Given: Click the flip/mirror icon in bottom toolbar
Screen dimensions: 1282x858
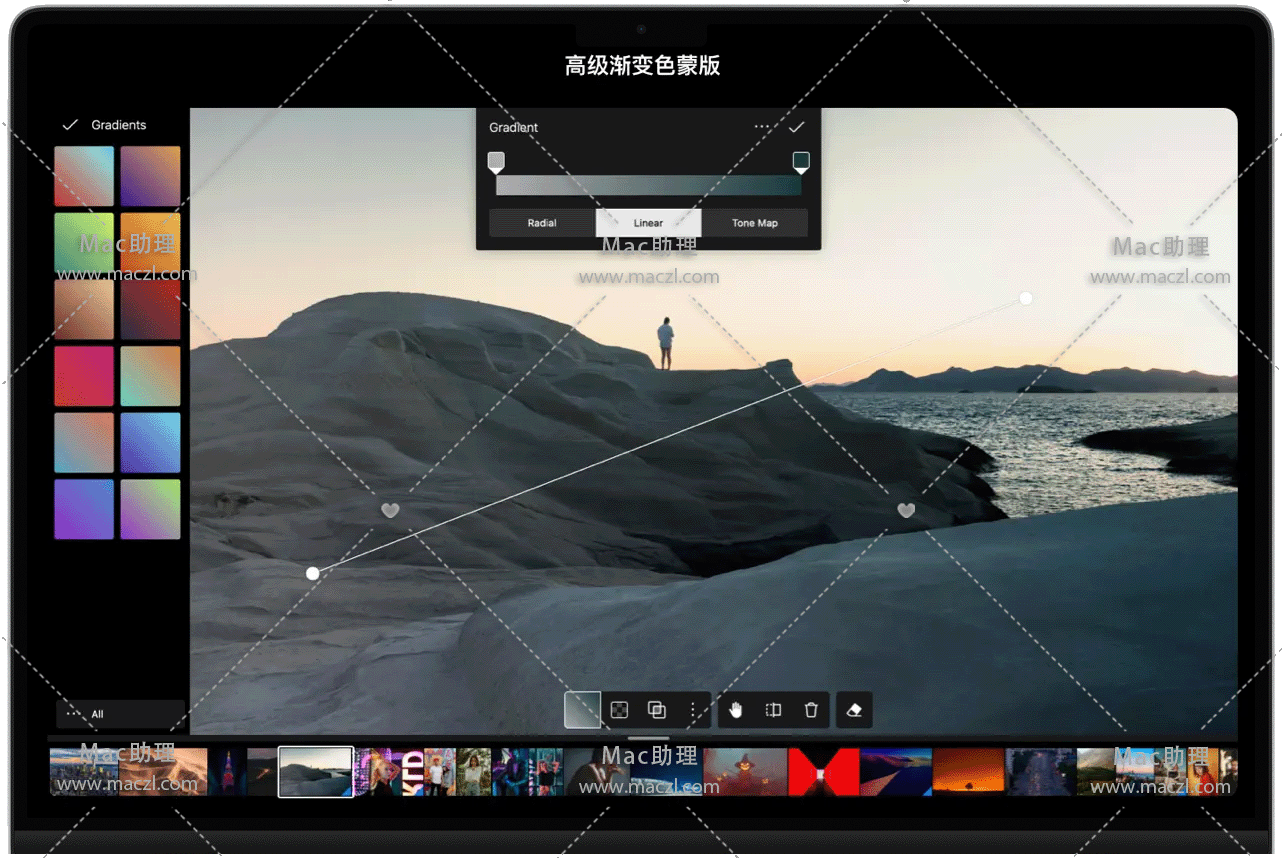Looking at the screenshot, I should pyautogui.click(x=773, y=710).
